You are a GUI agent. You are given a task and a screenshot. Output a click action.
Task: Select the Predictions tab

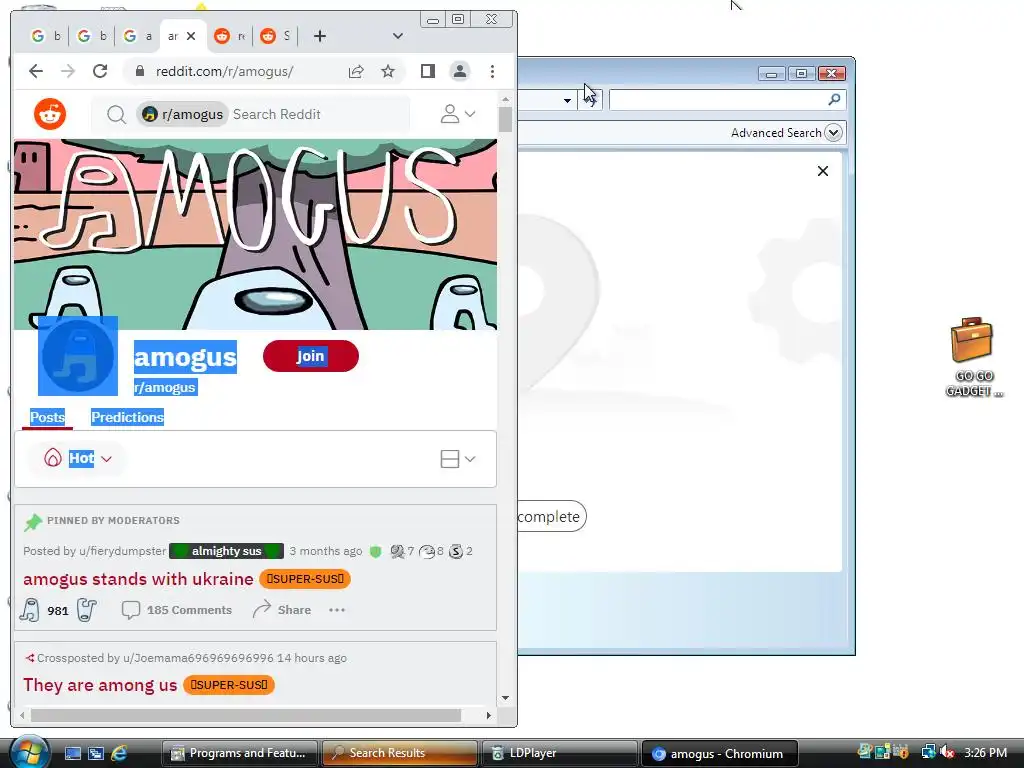pyautogui.click(x=127, y=417)
